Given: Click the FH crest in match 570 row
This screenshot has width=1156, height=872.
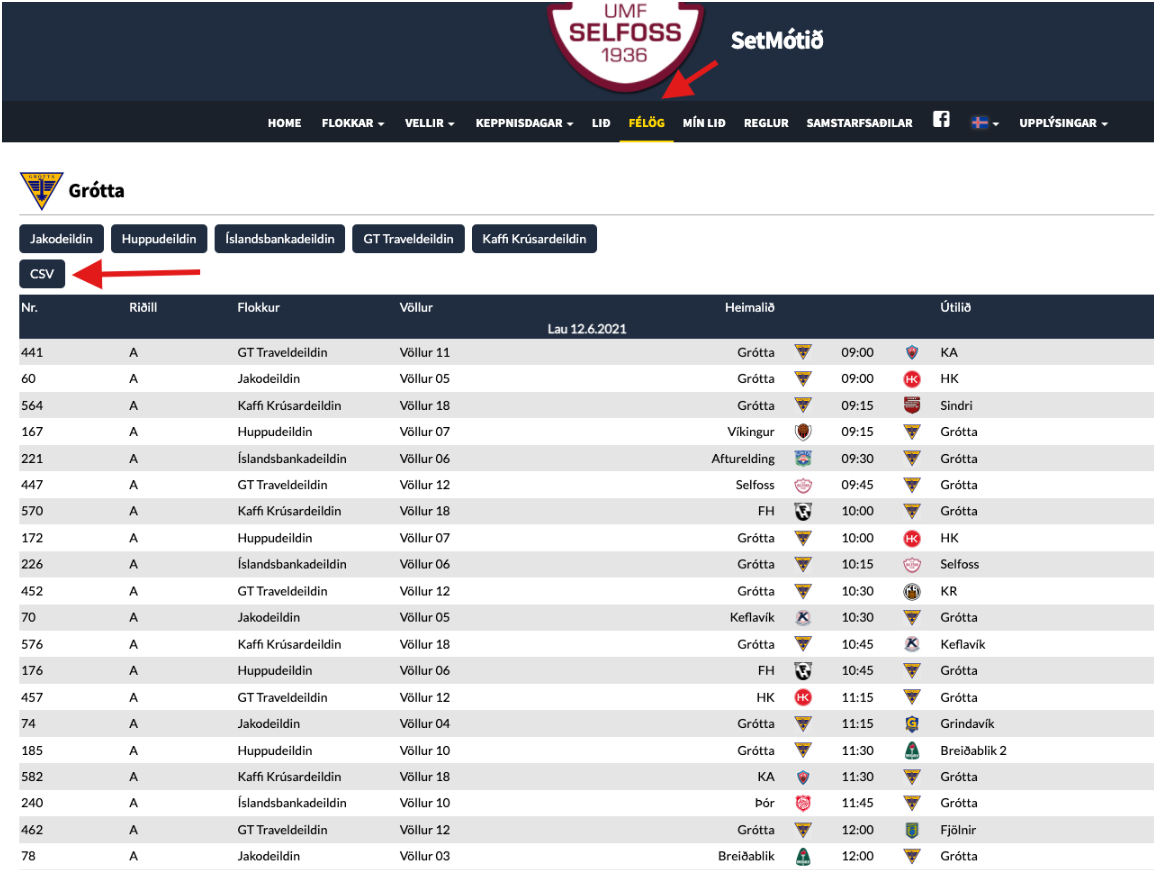Looking at the screenshot, I should [803, 511].
